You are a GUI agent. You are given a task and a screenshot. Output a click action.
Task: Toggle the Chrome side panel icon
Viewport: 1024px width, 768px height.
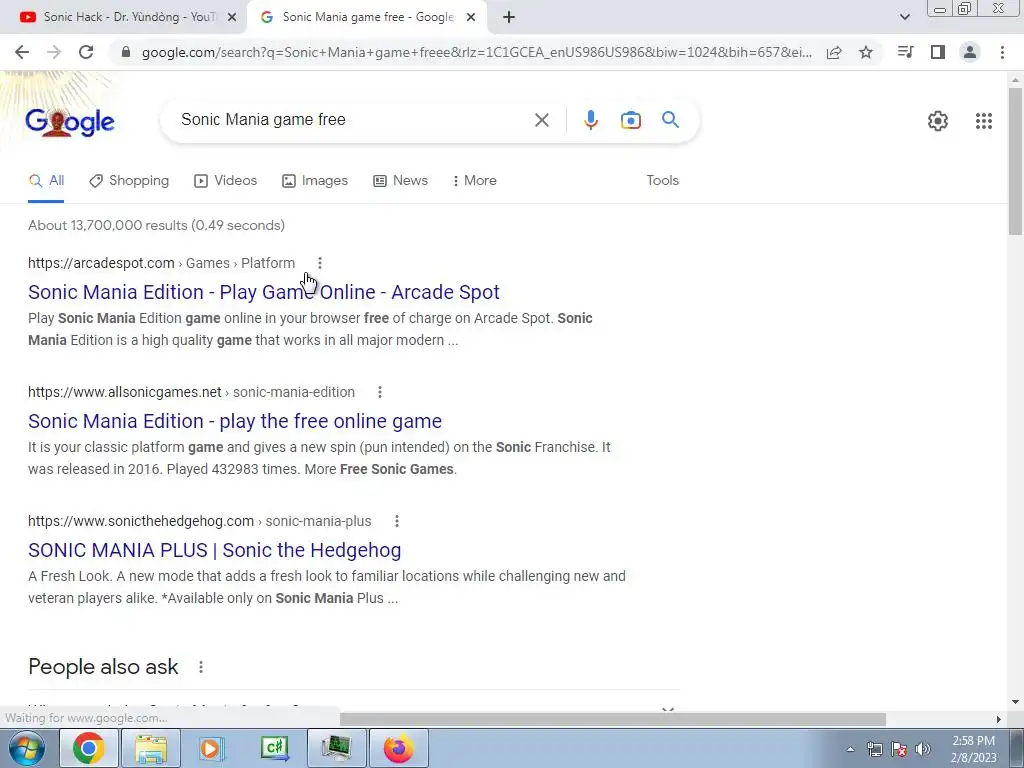pos(938,52)
